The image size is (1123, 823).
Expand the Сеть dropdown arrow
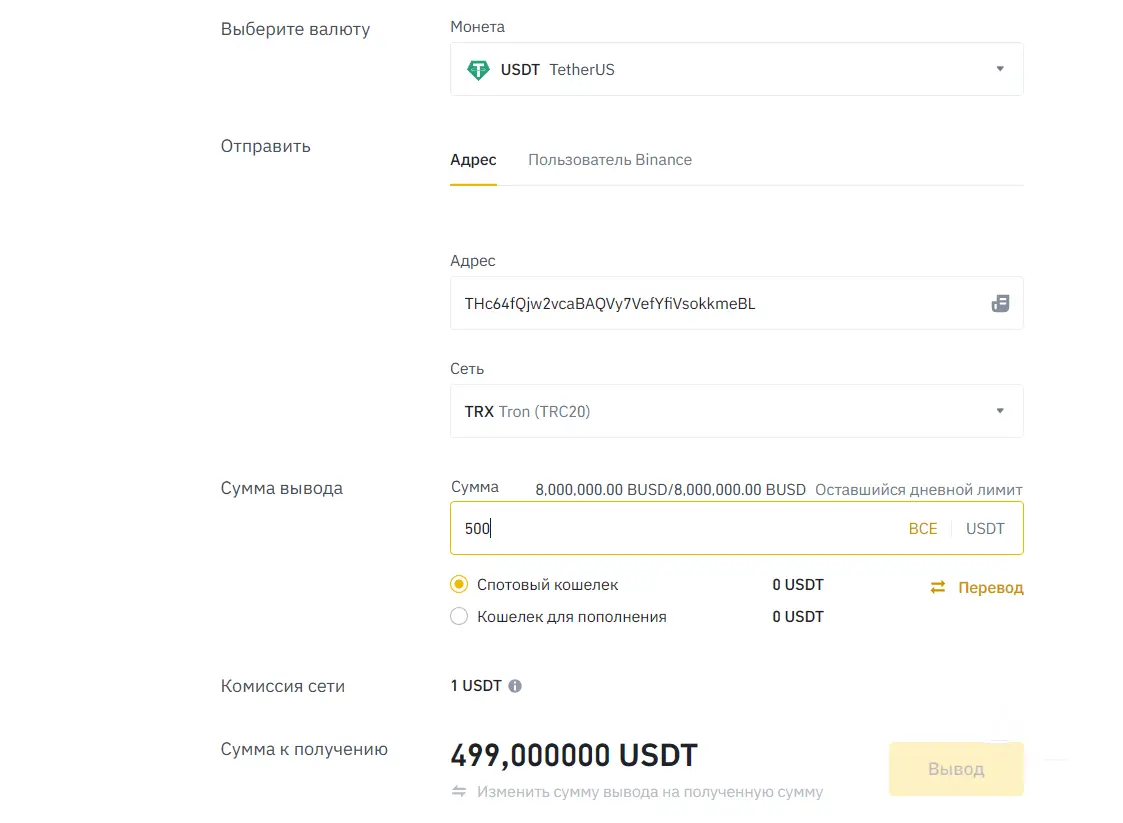click(x=1000, y=411)
